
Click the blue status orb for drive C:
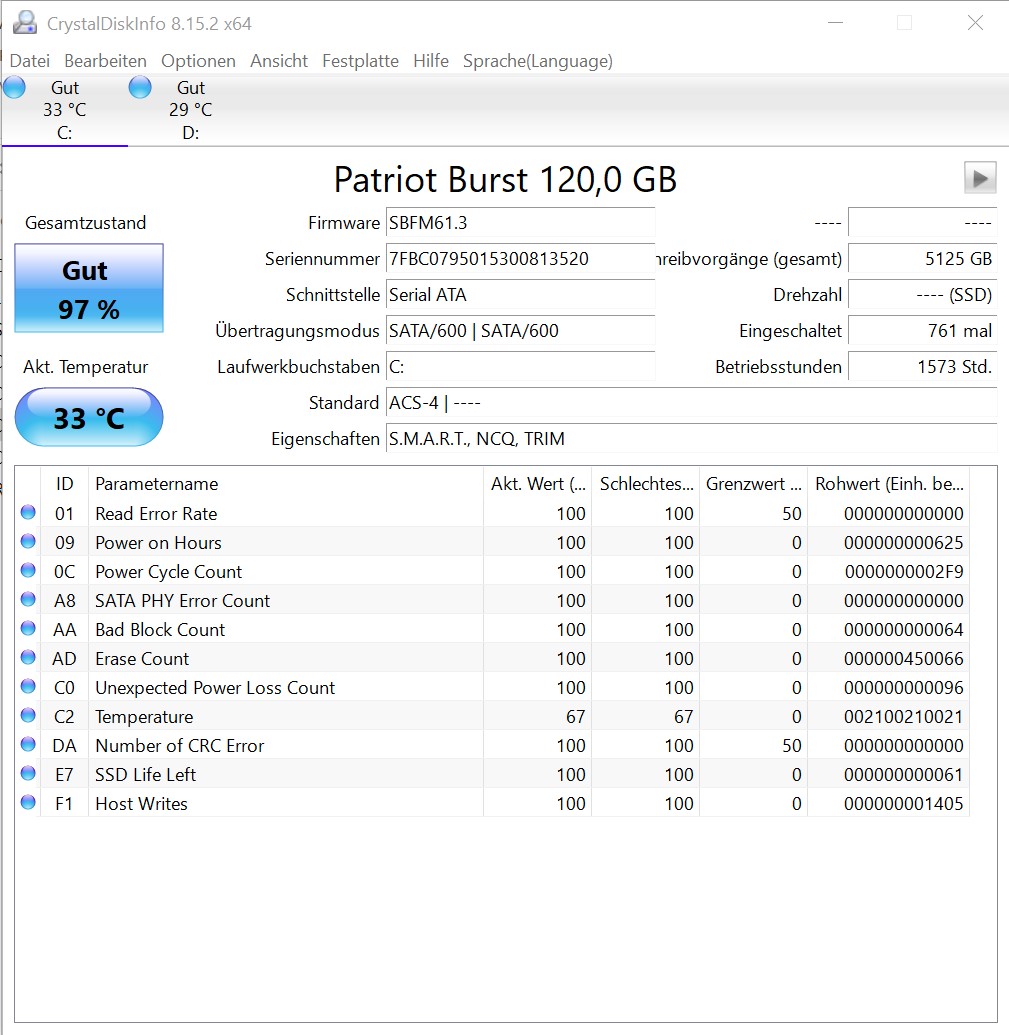tap(15, 87)
